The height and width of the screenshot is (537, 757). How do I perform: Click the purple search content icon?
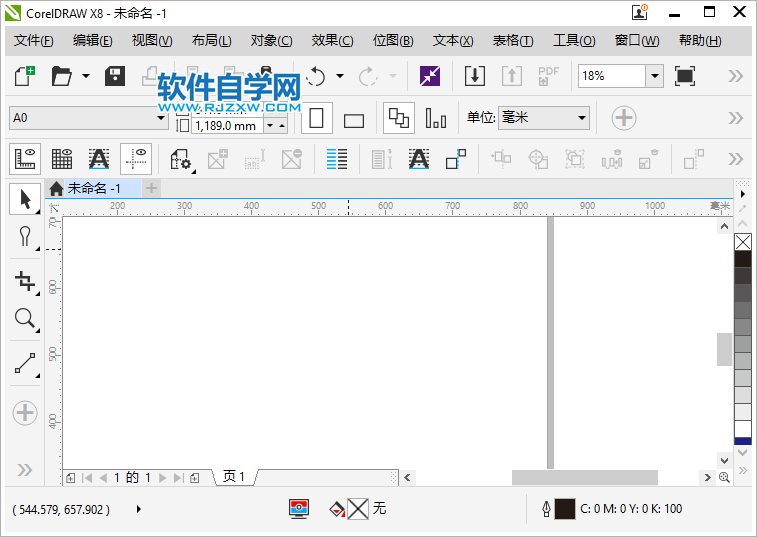[x=430, y=76]
